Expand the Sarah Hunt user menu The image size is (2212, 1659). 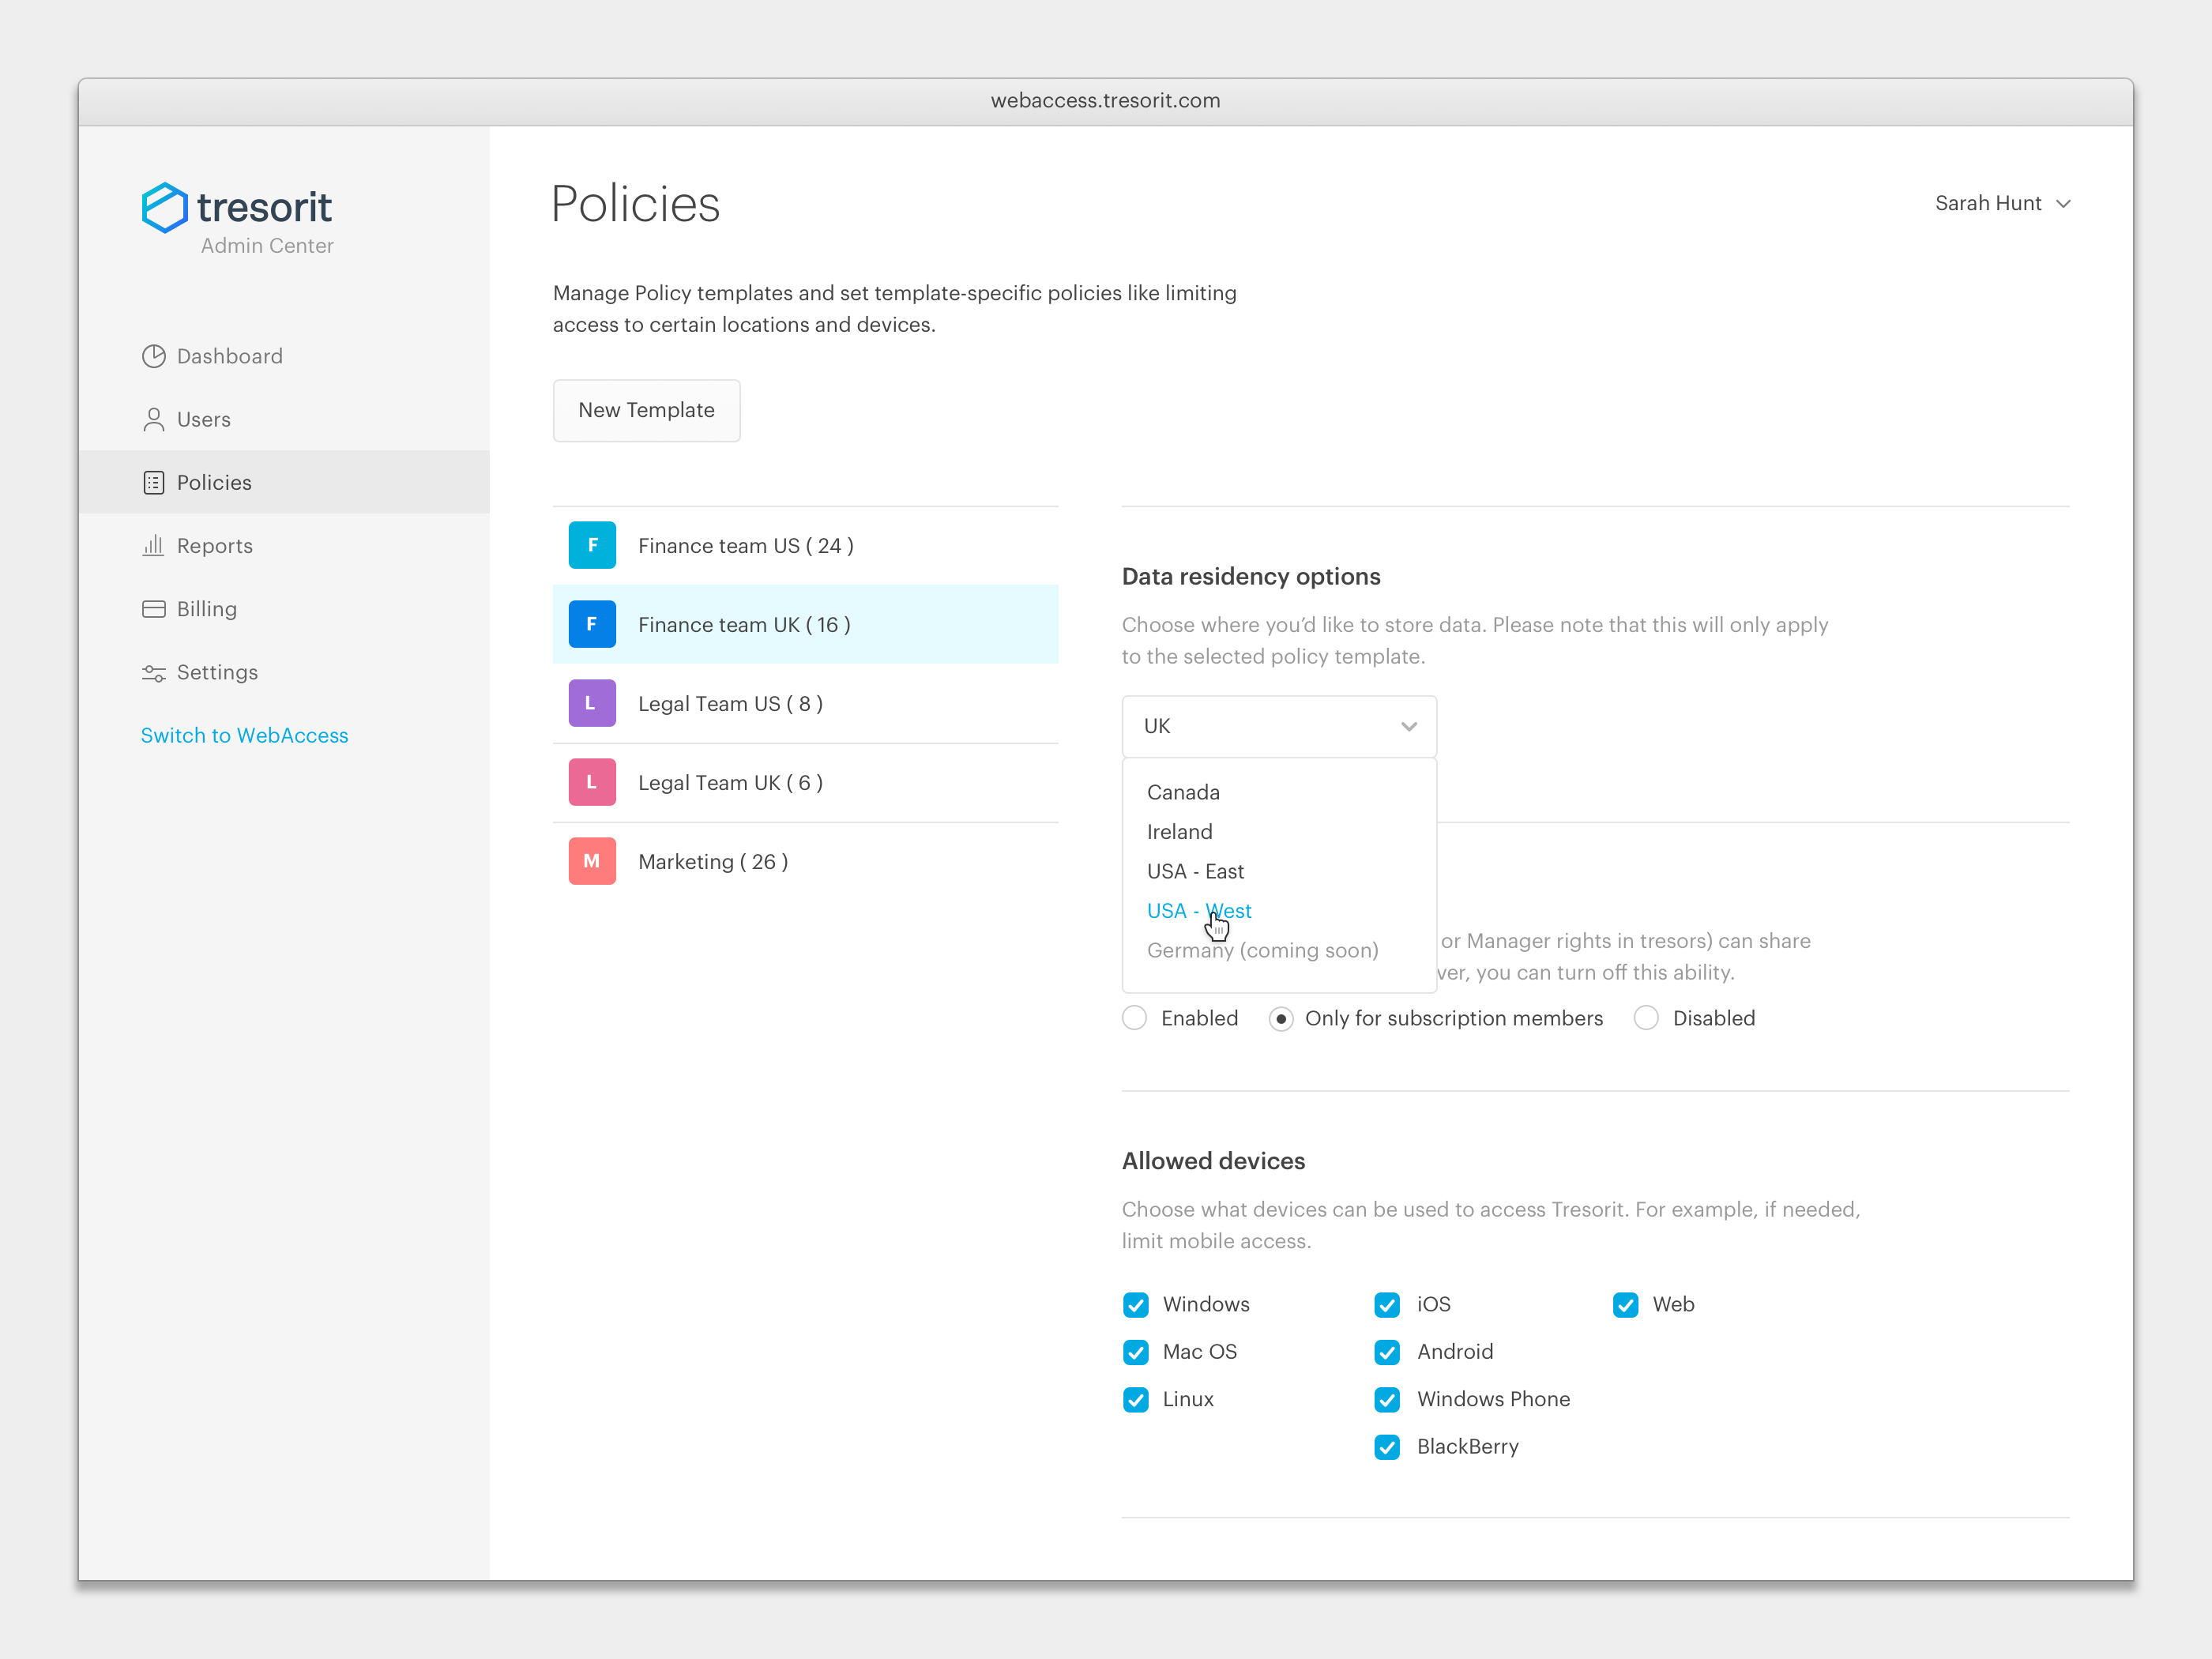2003,204
